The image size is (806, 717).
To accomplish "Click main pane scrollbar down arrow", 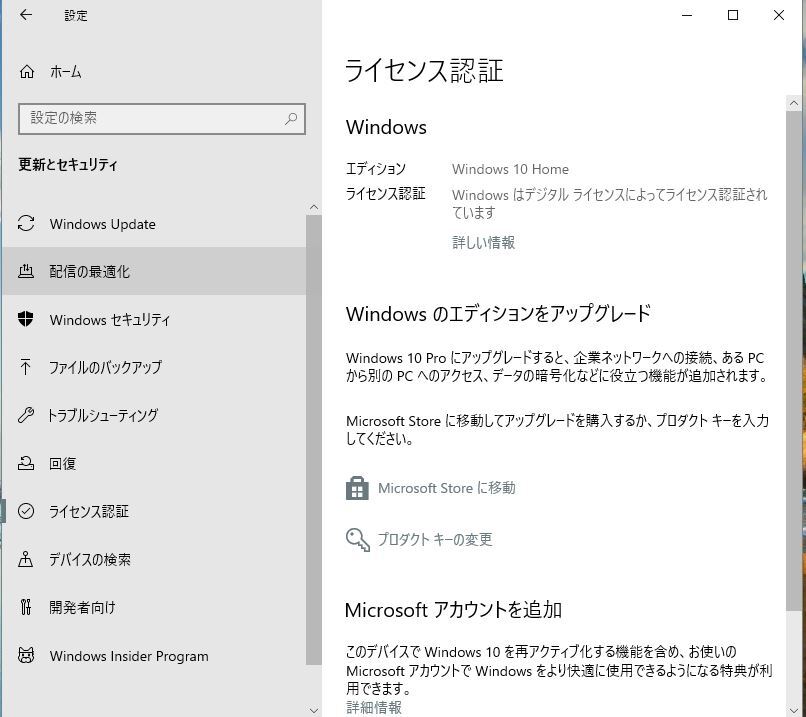I will 794,710.
